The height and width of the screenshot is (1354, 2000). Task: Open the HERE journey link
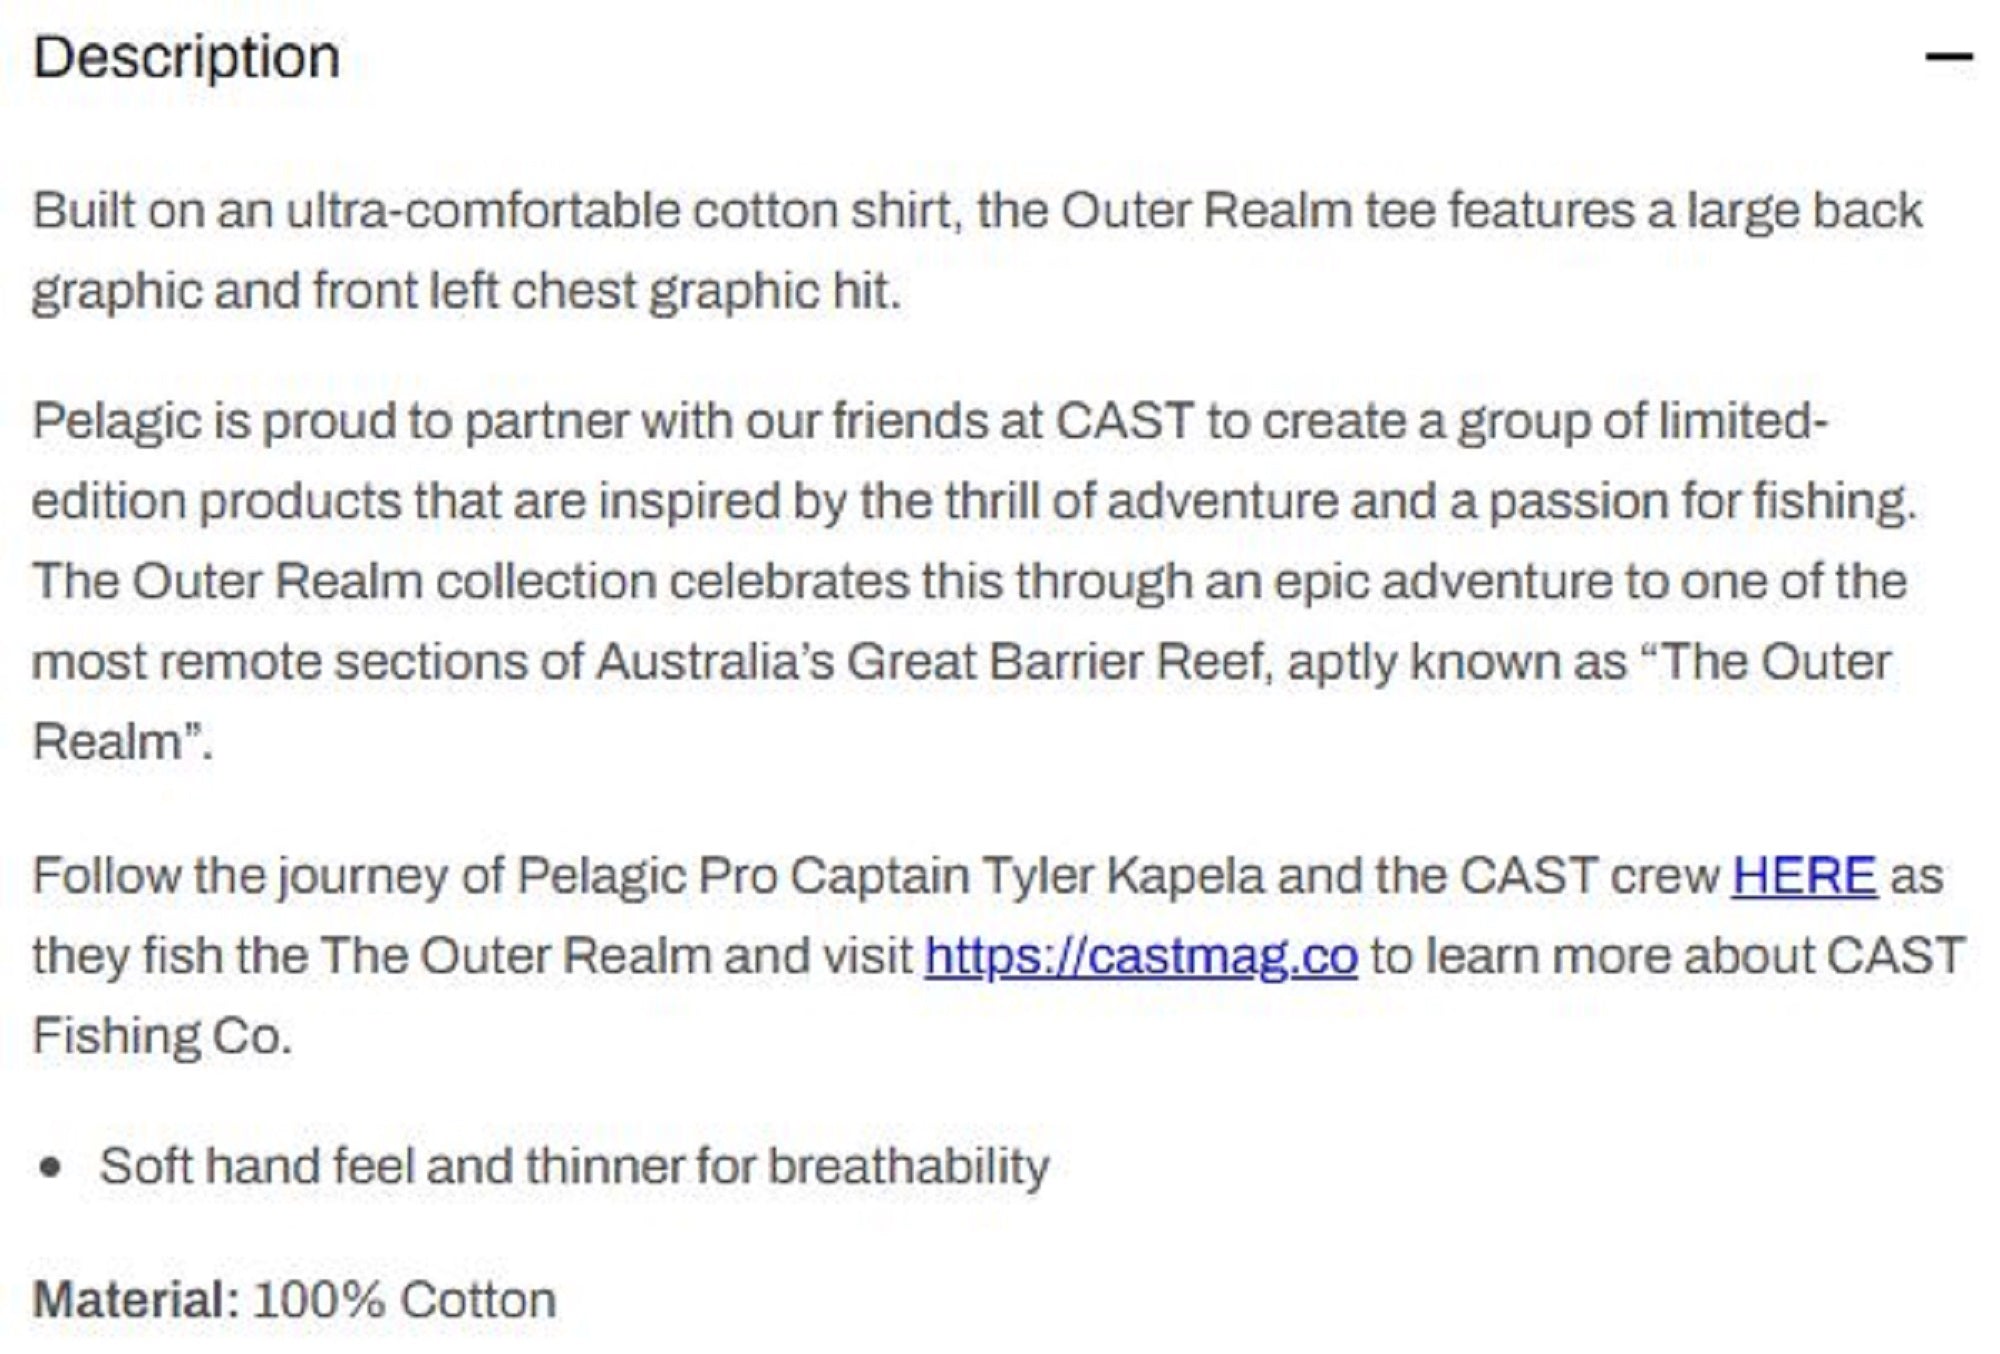1804,876
